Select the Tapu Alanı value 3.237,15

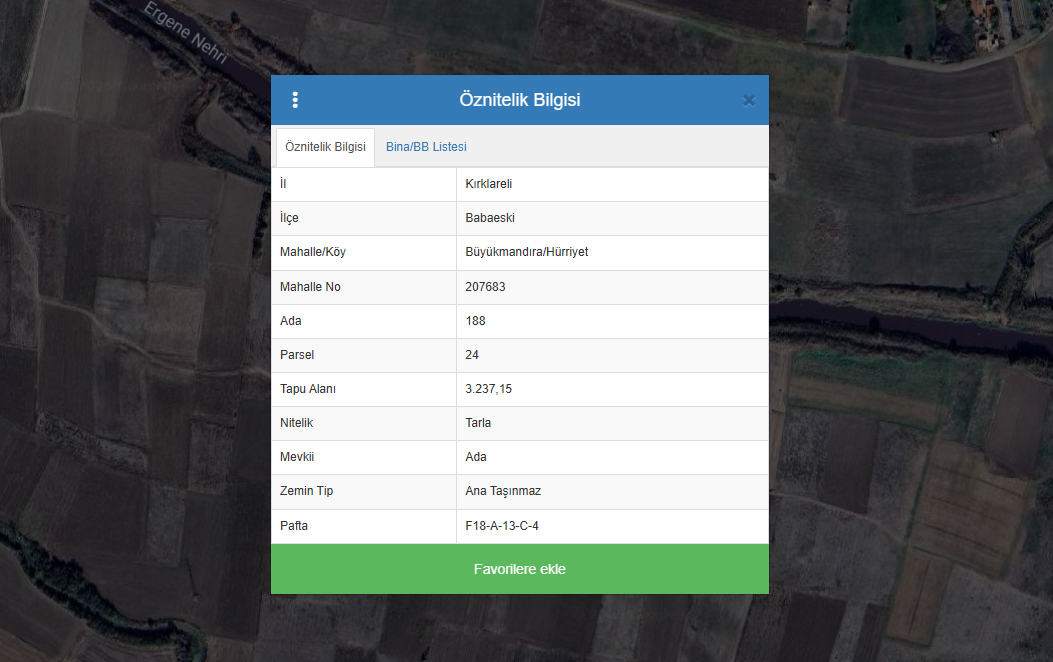(x=489, y=389)
